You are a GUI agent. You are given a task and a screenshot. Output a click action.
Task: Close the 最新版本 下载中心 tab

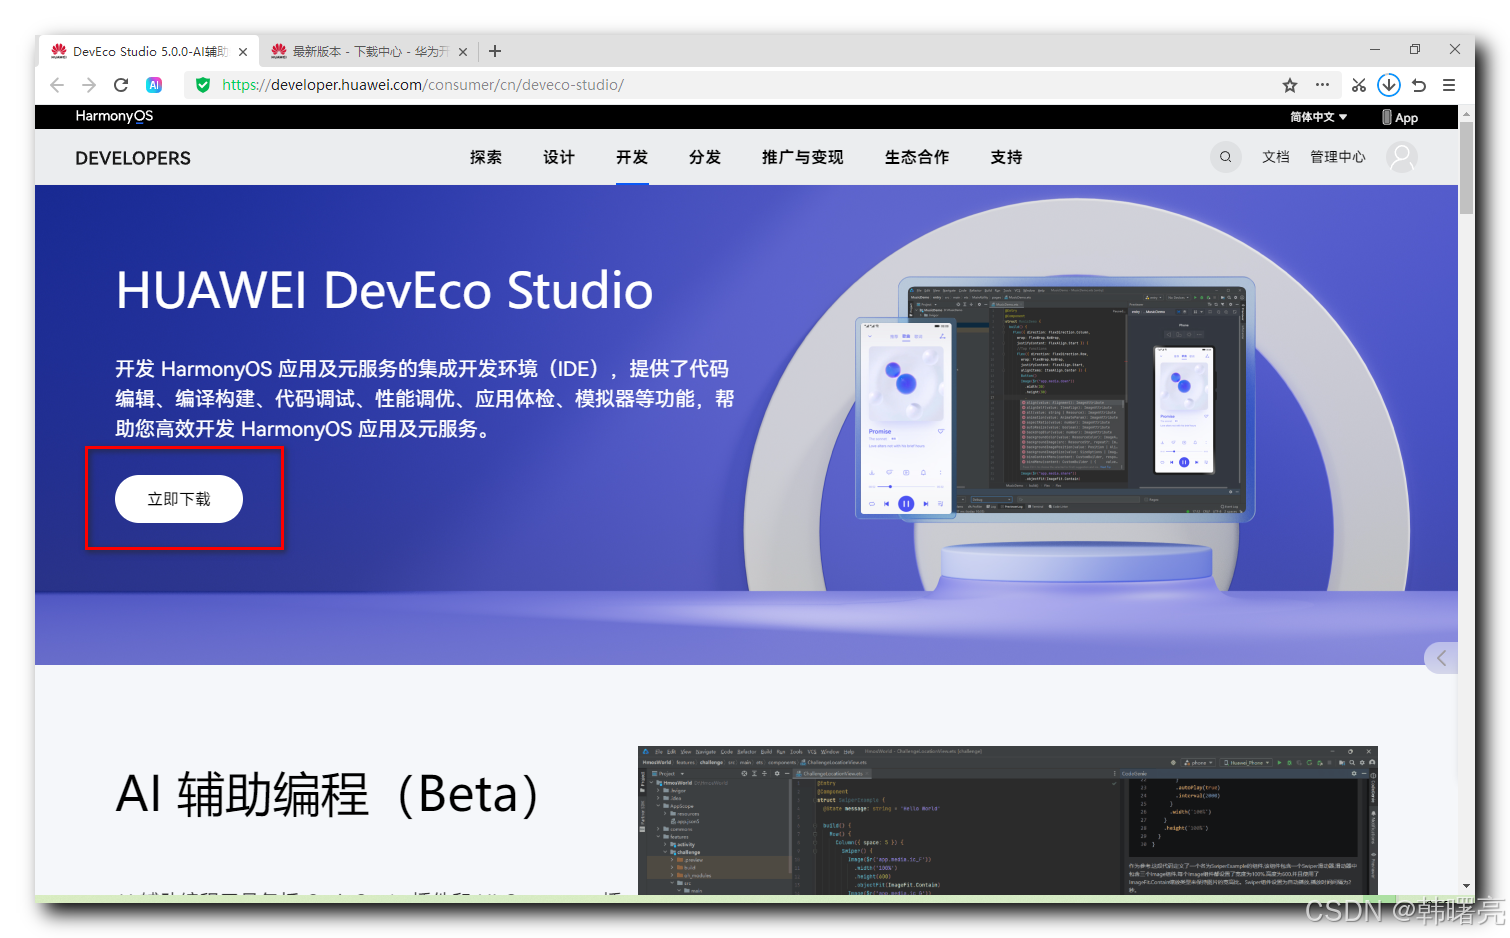[463, 52]
